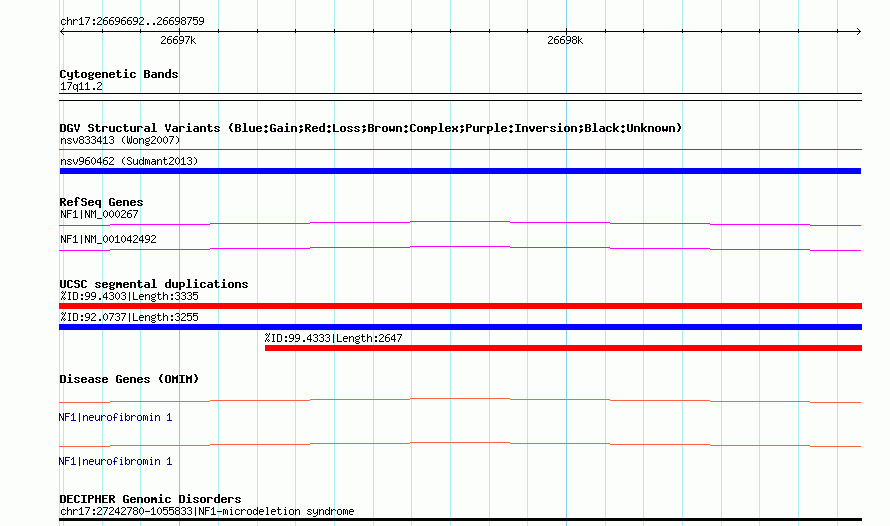Viewport: 890px width, 526px height.
Task: Click the blue bar for Length:3255 duplication
Action: tap(460, 327)
